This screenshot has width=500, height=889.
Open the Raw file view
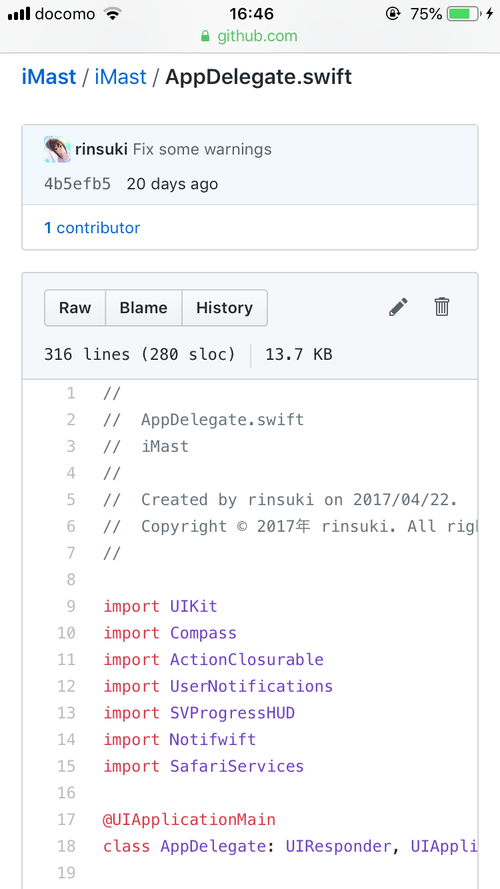[x=75, y=308]
